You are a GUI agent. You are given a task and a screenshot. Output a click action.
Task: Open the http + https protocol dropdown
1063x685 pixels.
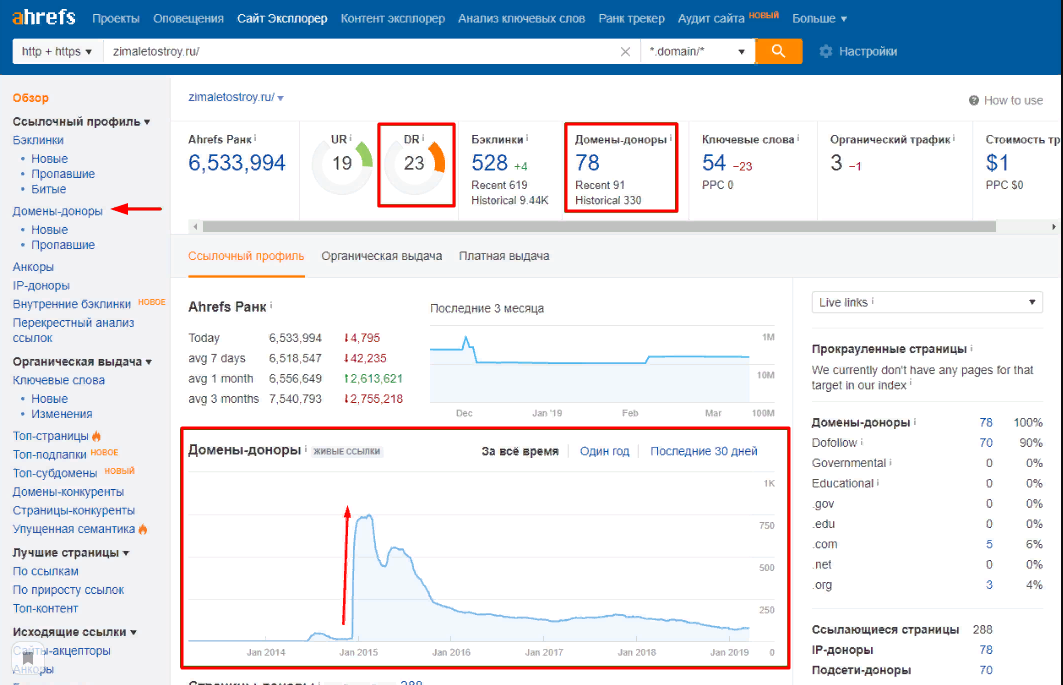58,52
